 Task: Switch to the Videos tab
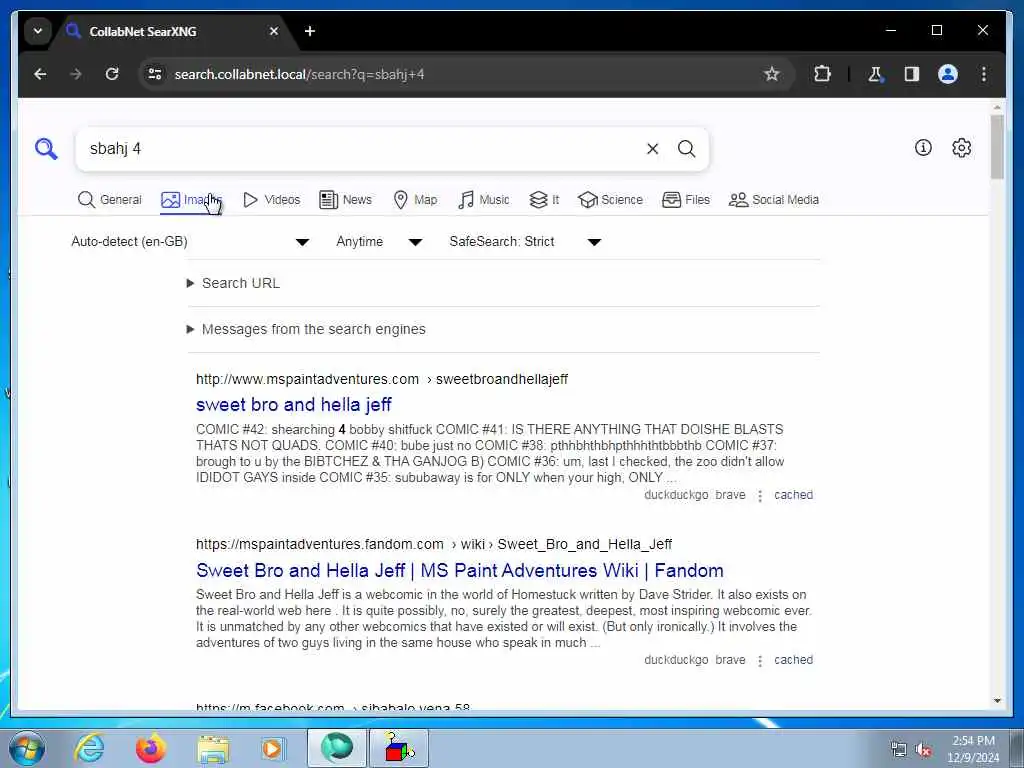[x=271, y=200]
